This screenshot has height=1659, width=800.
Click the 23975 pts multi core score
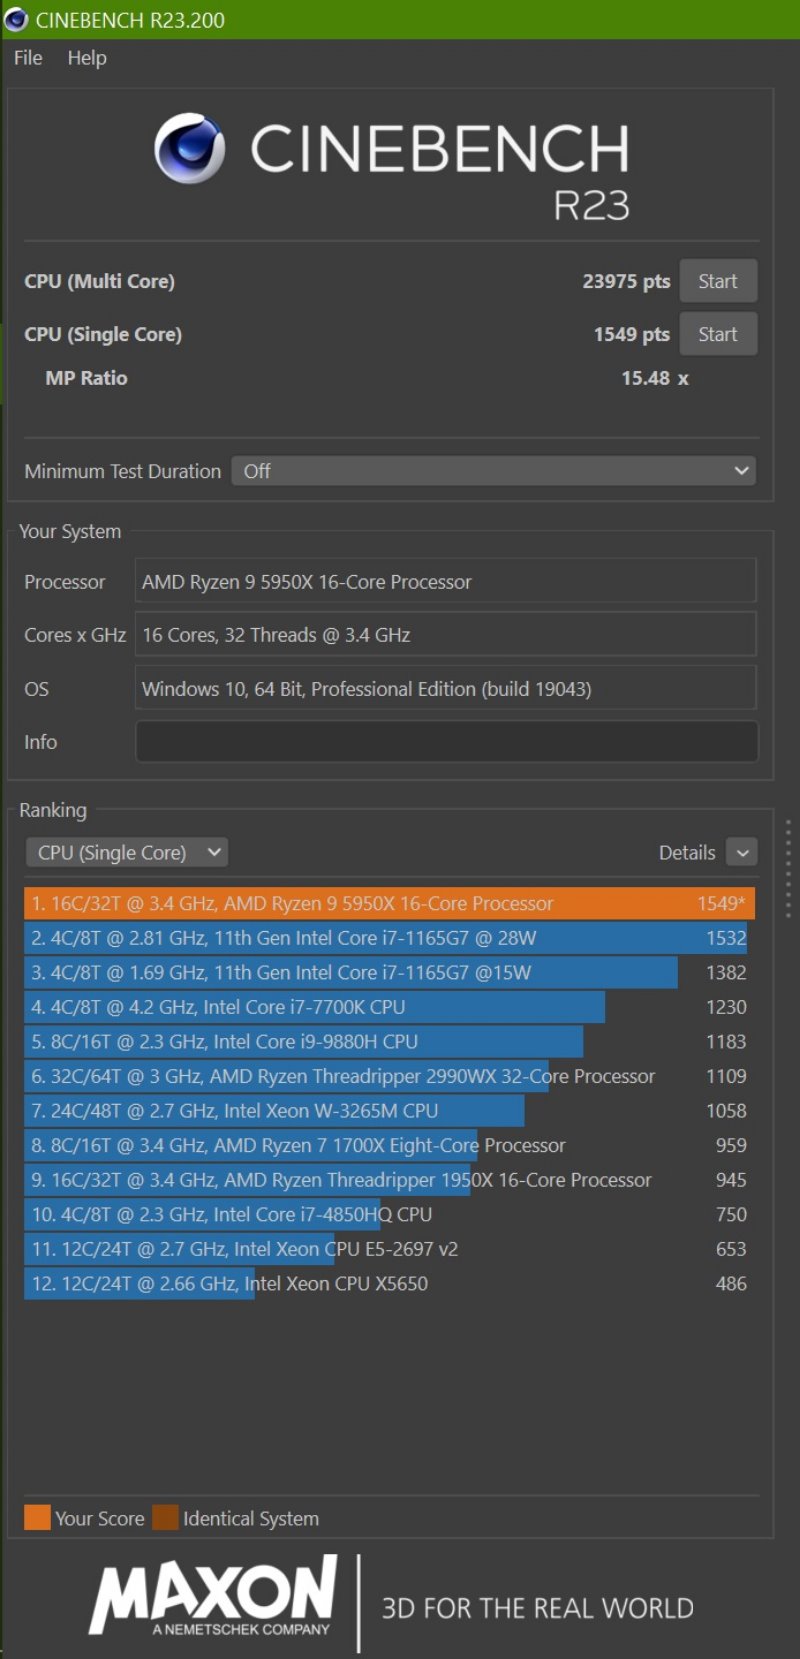[626, 281]
